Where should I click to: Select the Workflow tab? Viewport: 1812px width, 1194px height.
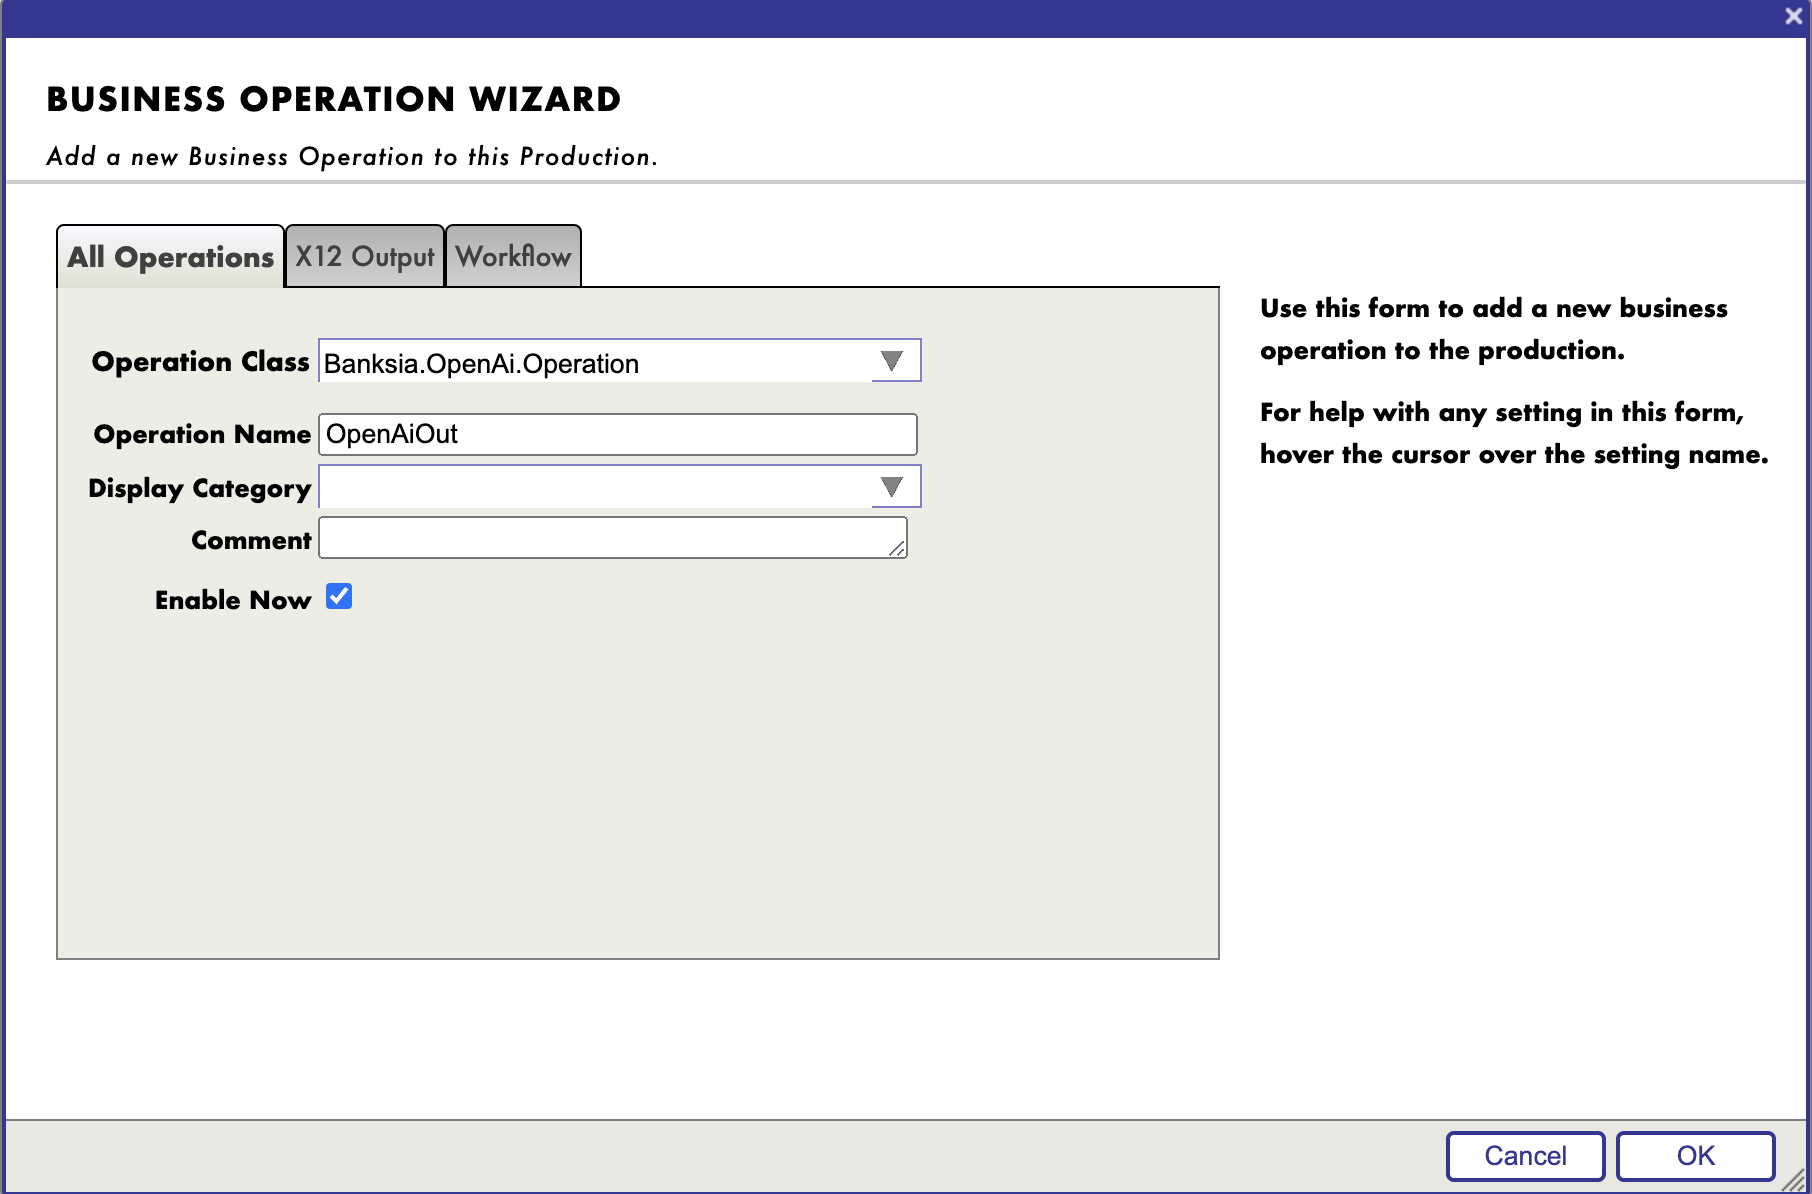tap(513, 257)
